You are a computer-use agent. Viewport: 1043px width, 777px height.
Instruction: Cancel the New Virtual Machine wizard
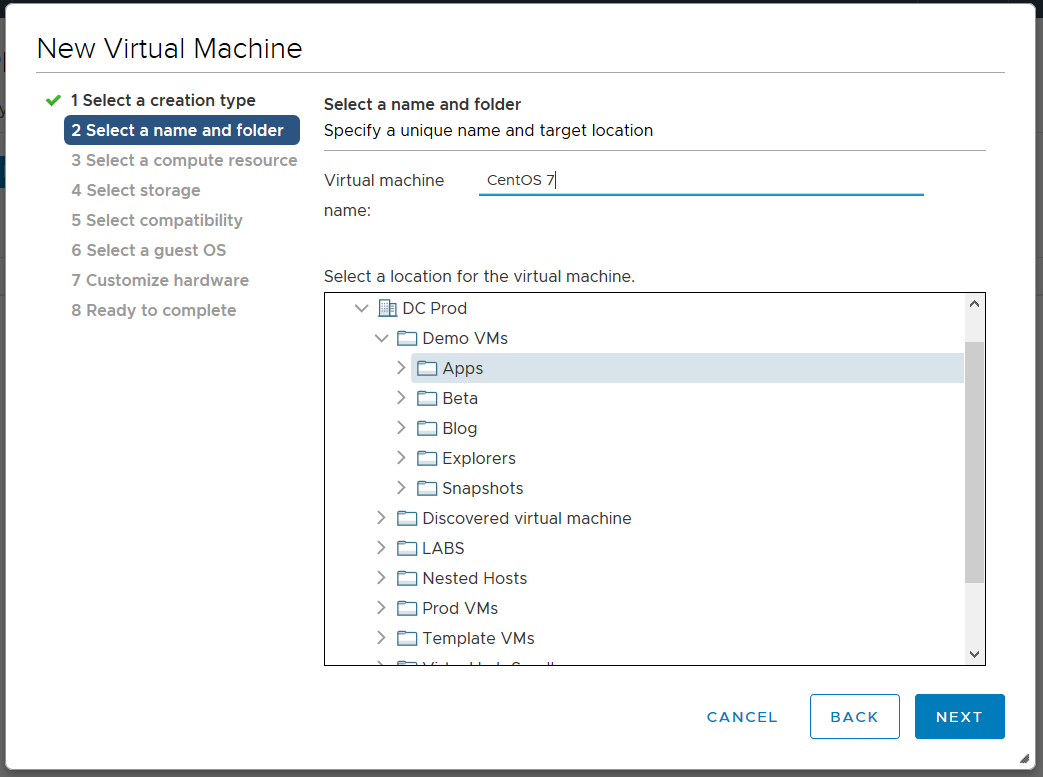coord(742,717)
